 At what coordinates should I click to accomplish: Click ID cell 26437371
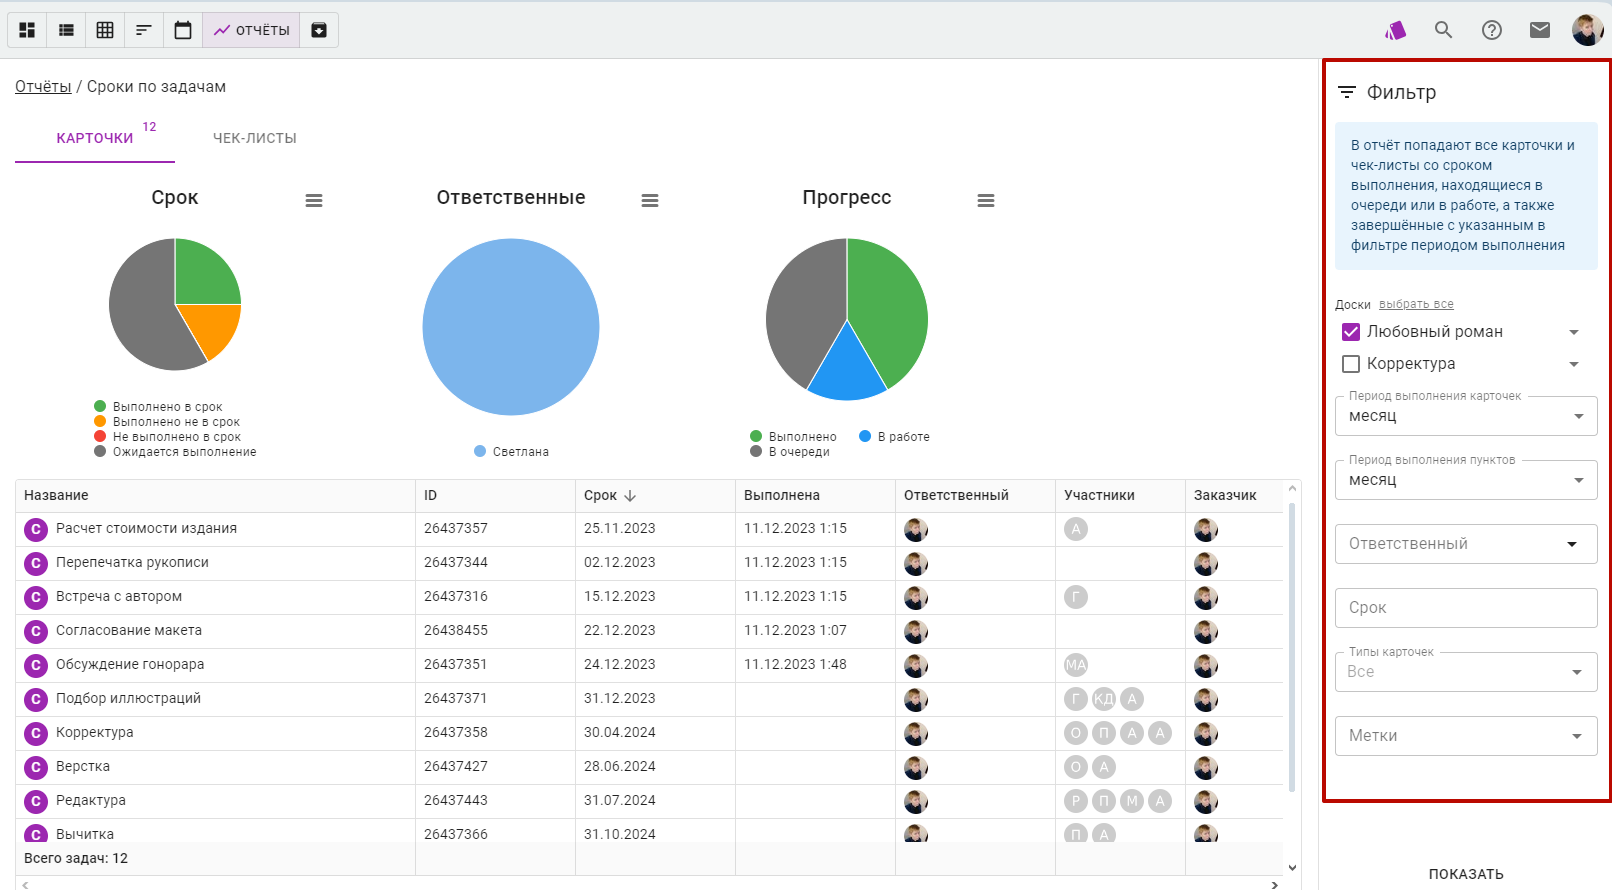click(x=456, y=699)
